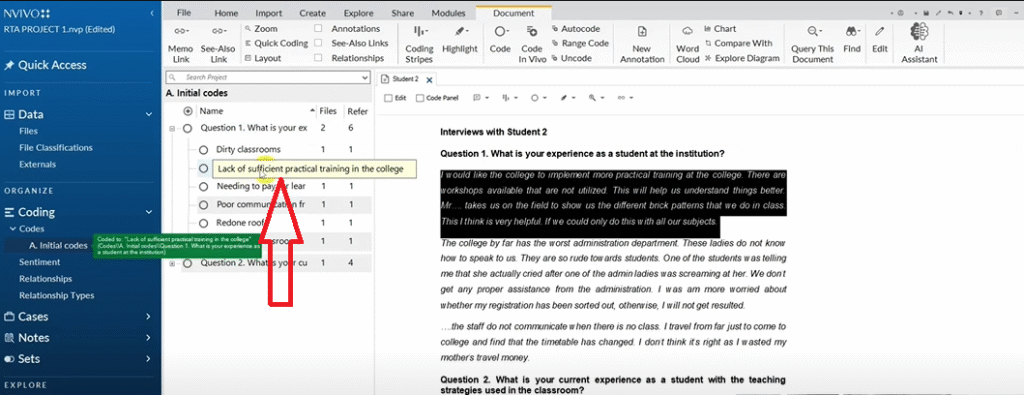Screen dimensions: 1024x395
Task: Expand the Notes section in sidebar
Action: point(149,338)
